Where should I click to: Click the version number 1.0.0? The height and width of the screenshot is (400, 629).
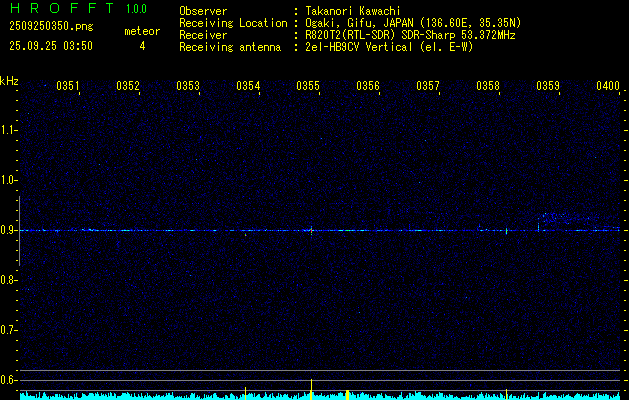[x=136, y=9]
